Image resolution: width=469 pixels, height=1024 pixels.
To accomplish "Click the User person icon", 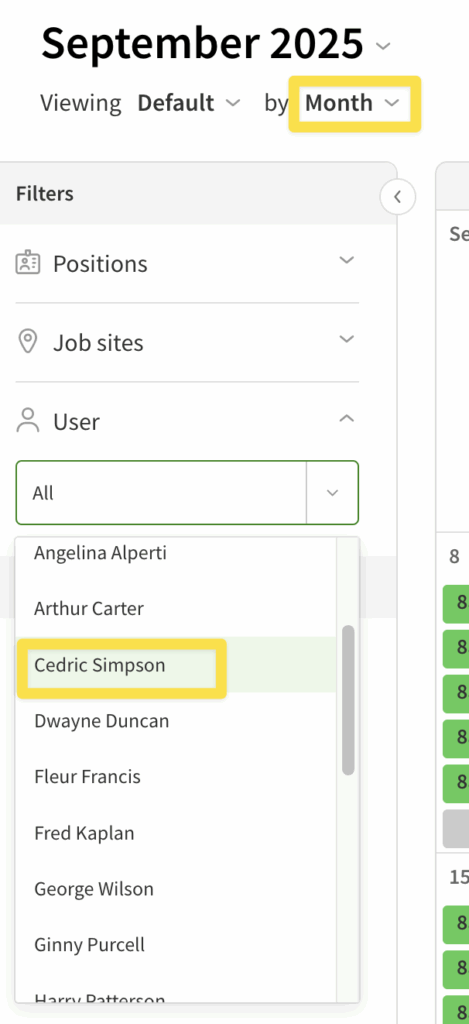I will 27,421.
